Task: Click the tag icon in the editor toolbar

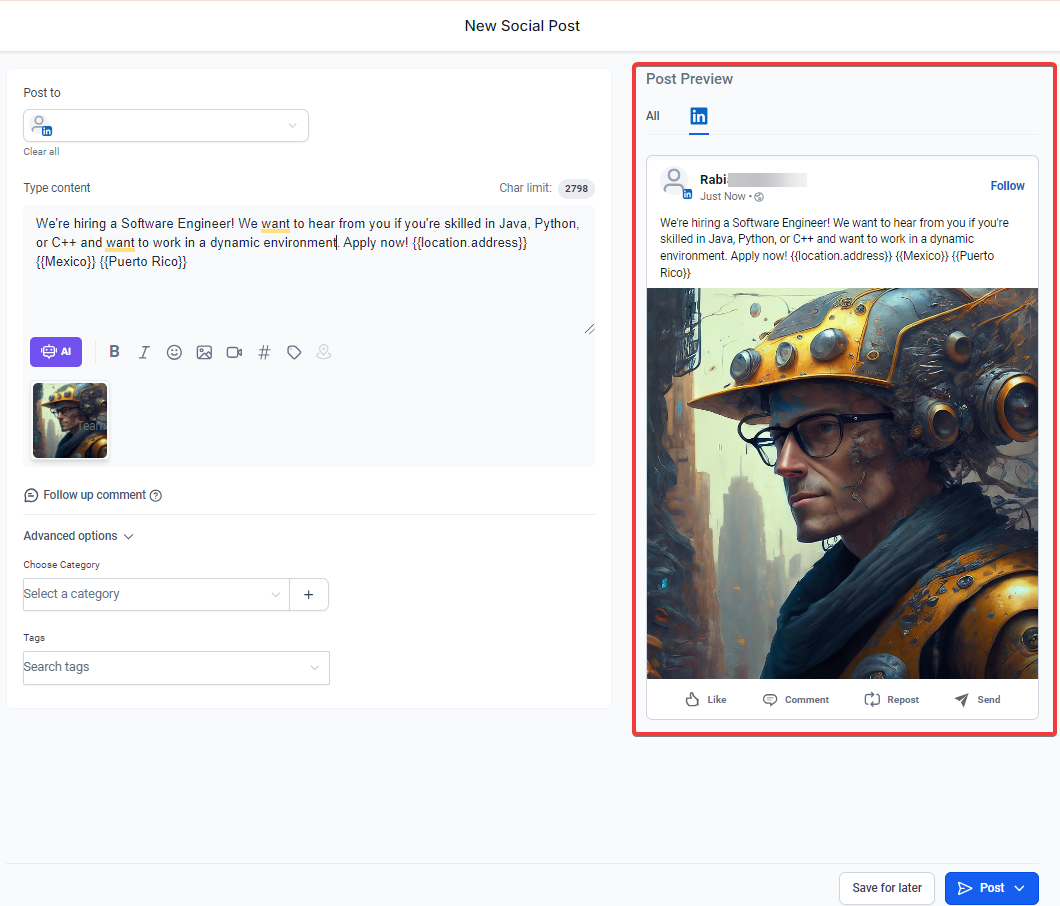Action: (x=294, y=352)
